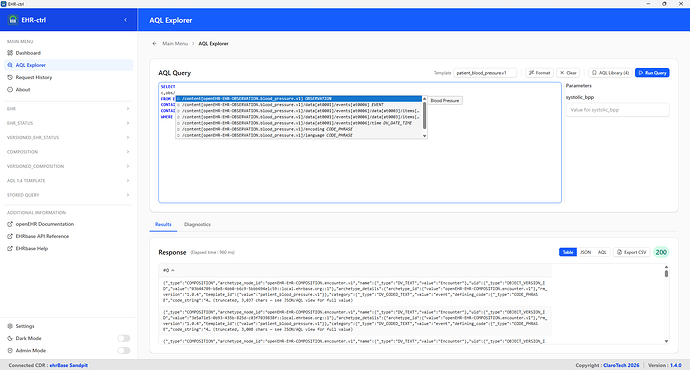
Task: Click the Version 1.4.0 status text
Action: coord(665,365)
